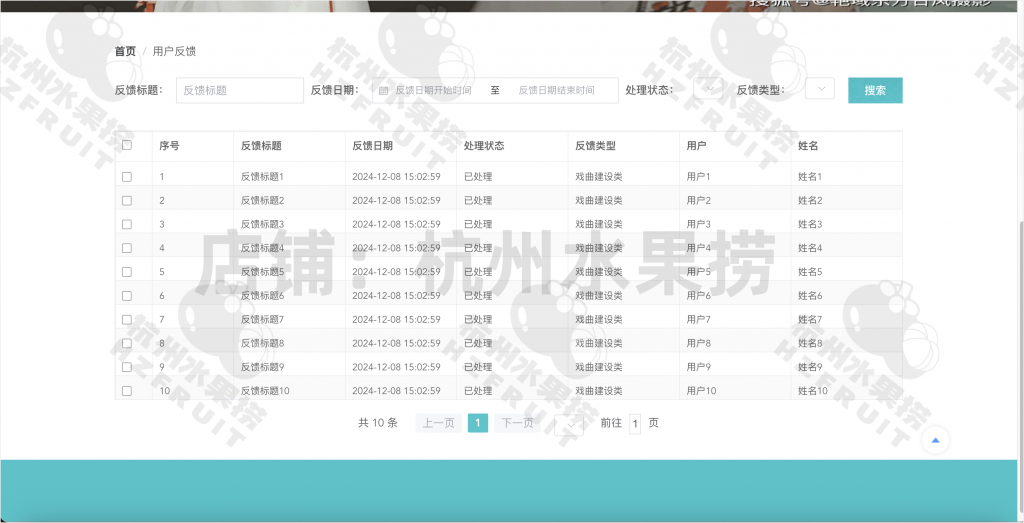Image resolution: width=1024 pixels, height=523 pixels.
Task: Open the 反馈类型 dropdown
Action: coord(820,89)
